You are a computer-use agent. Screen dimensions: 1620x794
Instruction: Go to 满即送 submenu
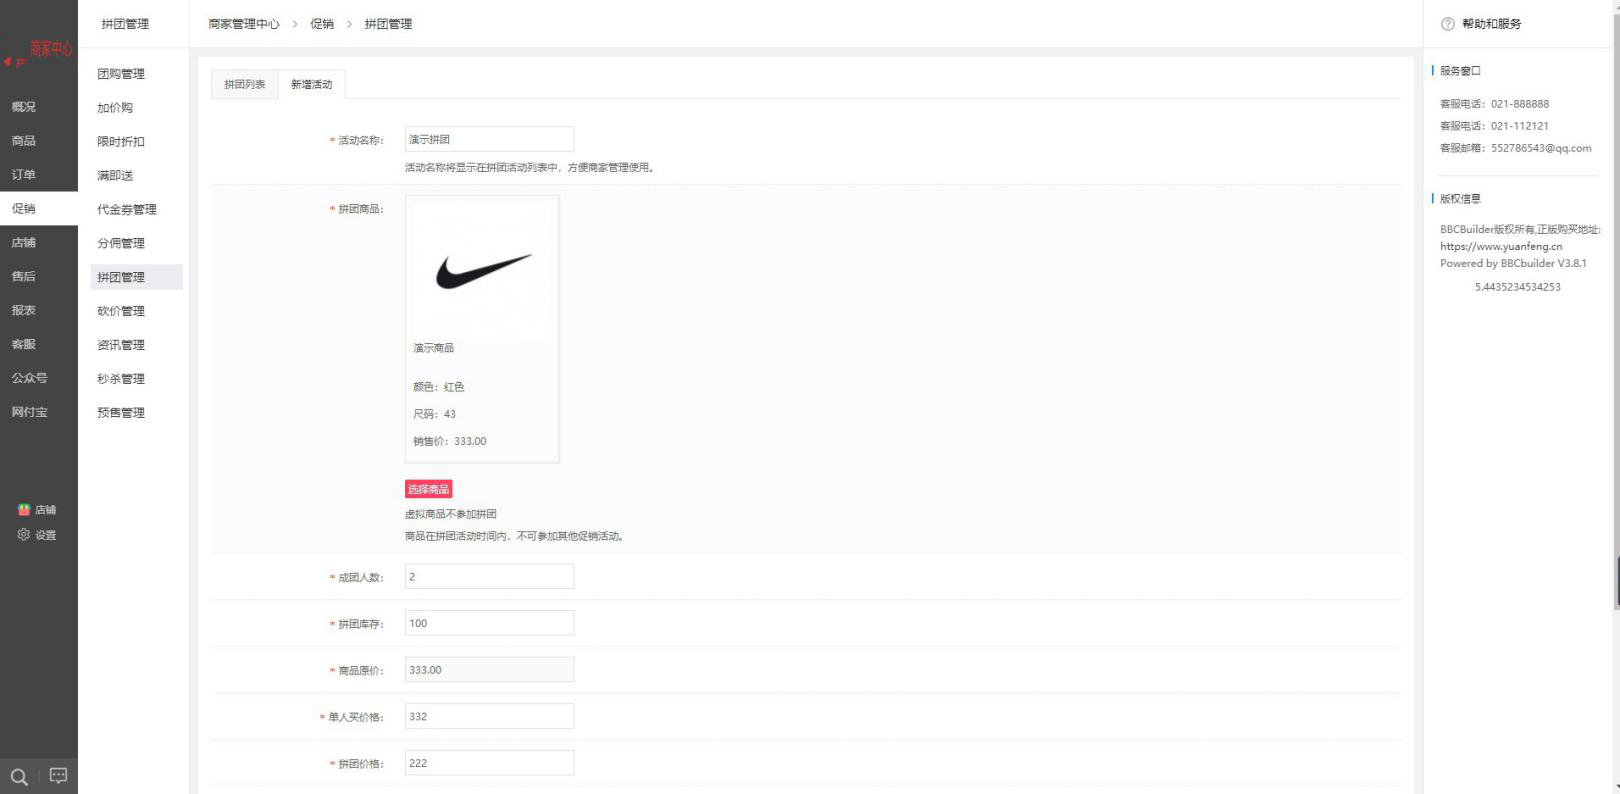click(115, 176)
